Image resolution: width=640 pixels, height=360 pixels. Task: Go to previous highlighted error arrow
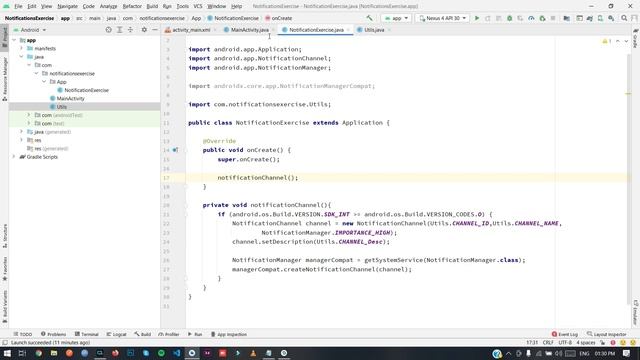[618, 41]
